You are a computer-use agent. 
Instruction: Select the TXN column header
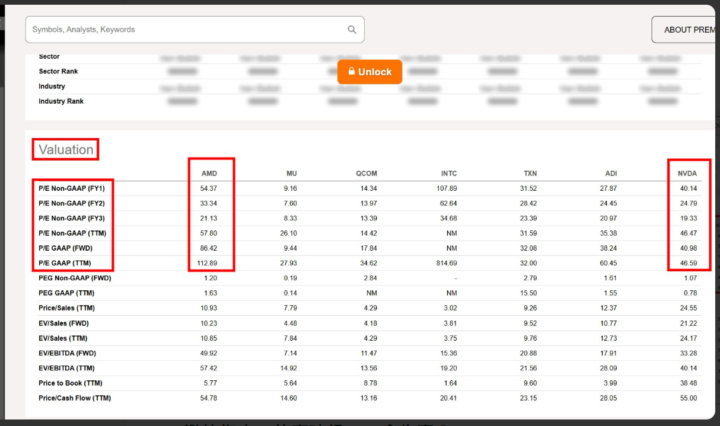tap(530, 173)
